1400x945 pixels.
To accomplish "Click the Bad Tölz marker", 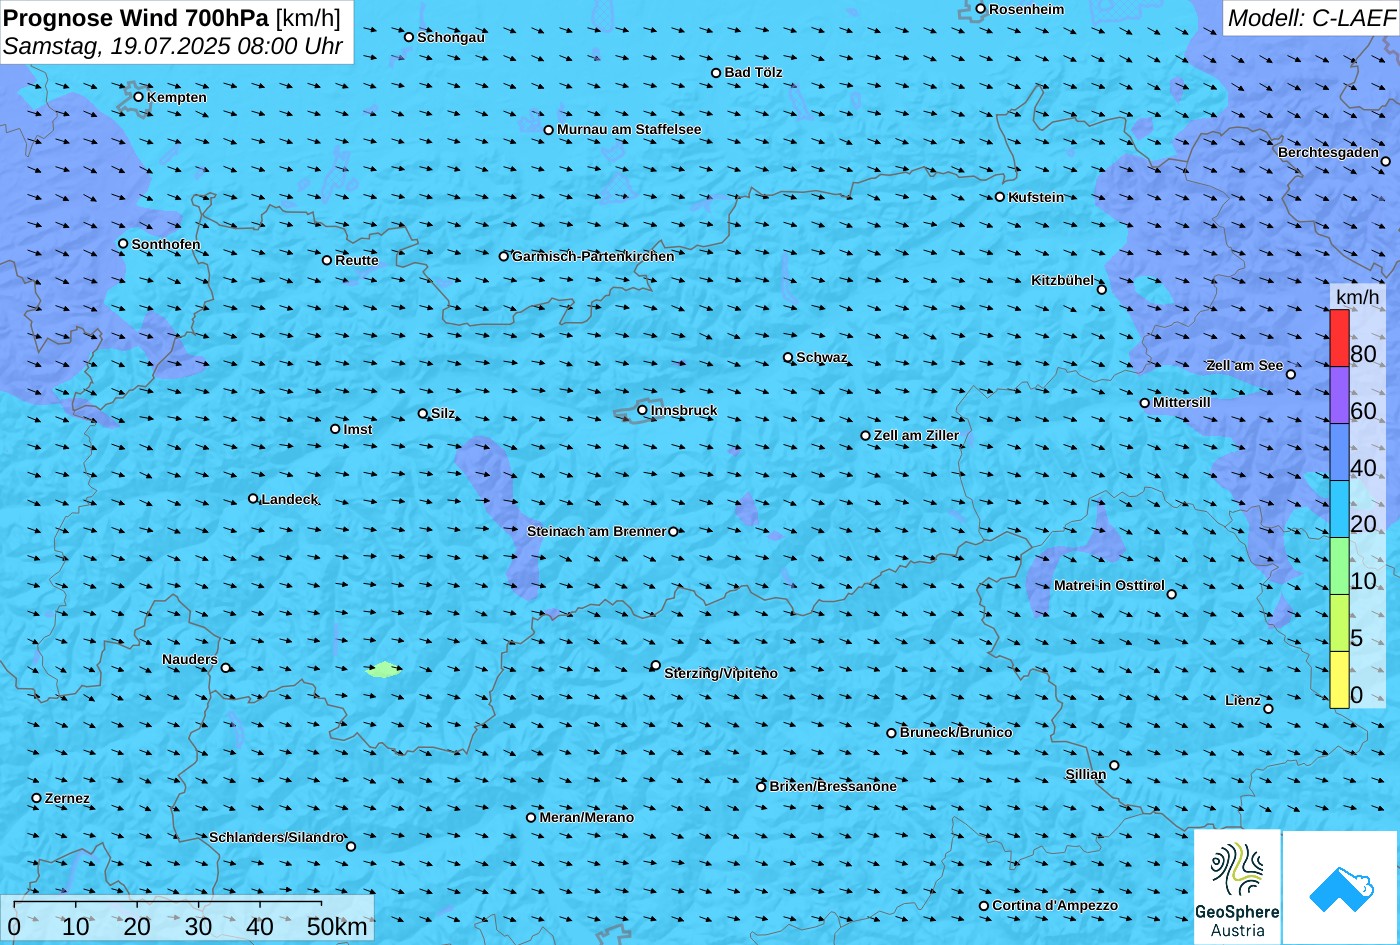I will (x=716, y=73).
